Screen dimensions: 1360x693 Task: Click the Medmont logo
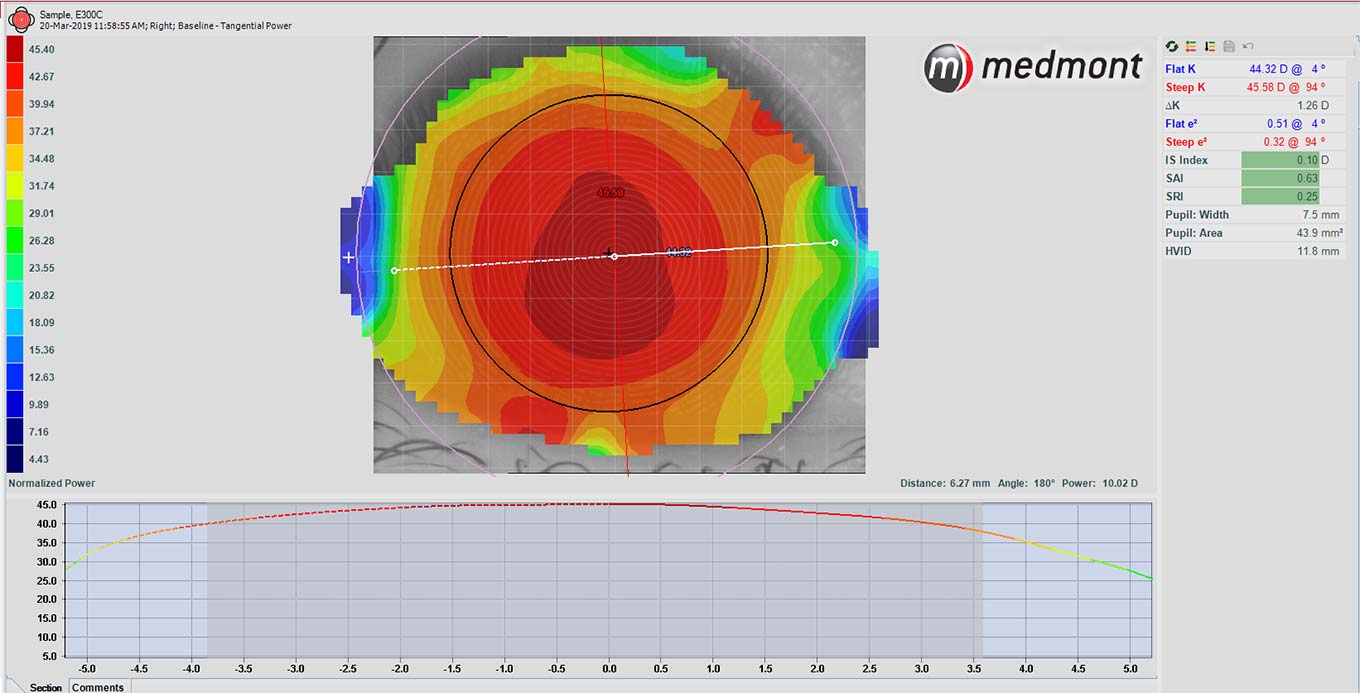[1032, 67]
